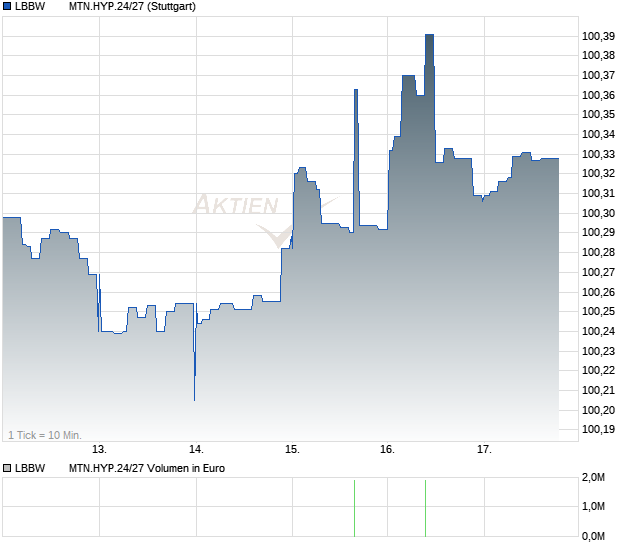Image resolution: width=620 pixels, height=546 pixels.
Task: Click the 0,0M volume axis label
Action: point(593,537)
